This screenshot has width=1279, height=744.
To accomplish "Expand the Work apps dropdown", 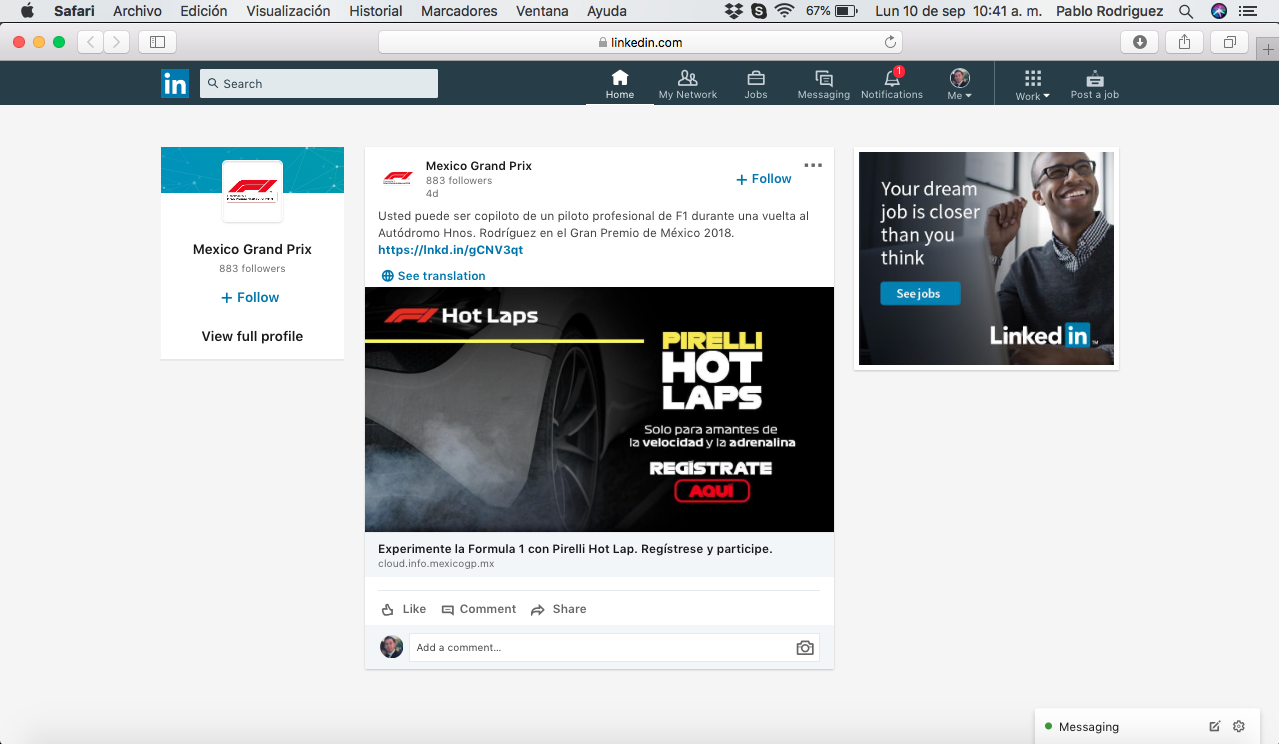I will pyautogui.click(x=1033, y=84).
